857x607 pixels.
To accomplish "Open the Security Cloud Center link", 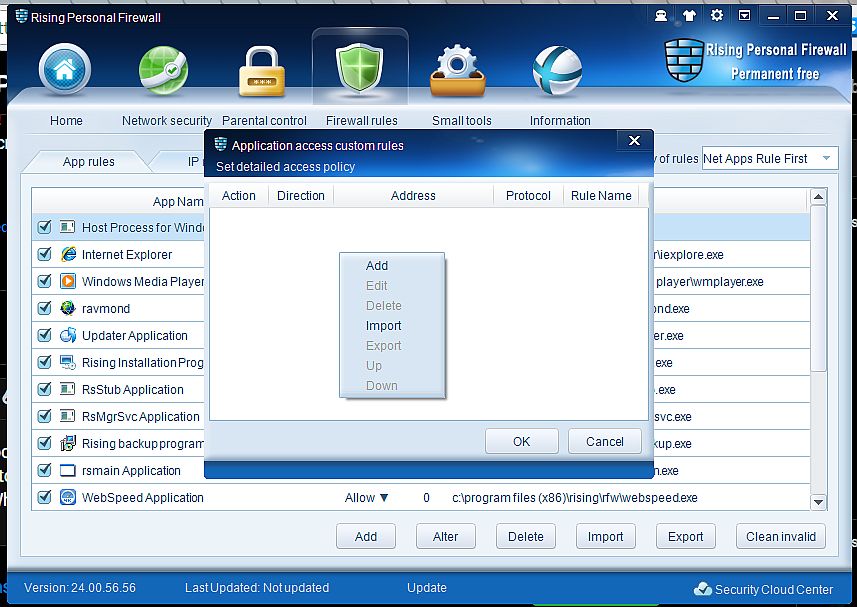I will pos(773,590).
